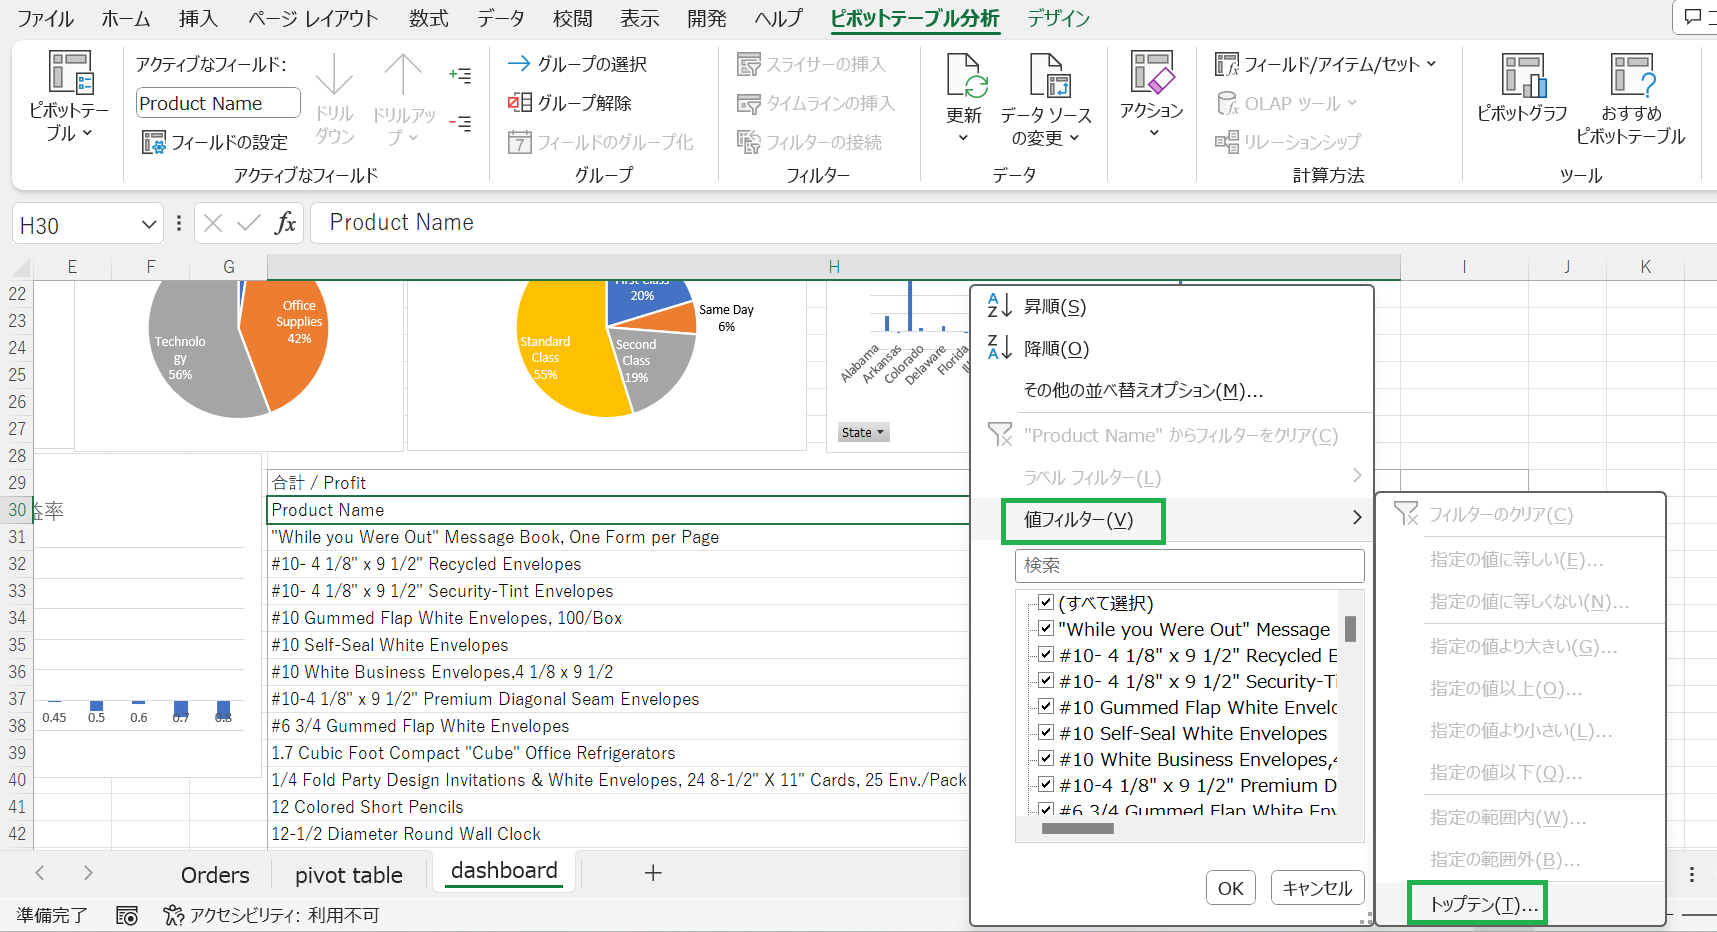Click the formula bar cancel X icon
The height and width of the screenshot is (932, 1717).
coord(213,223)
